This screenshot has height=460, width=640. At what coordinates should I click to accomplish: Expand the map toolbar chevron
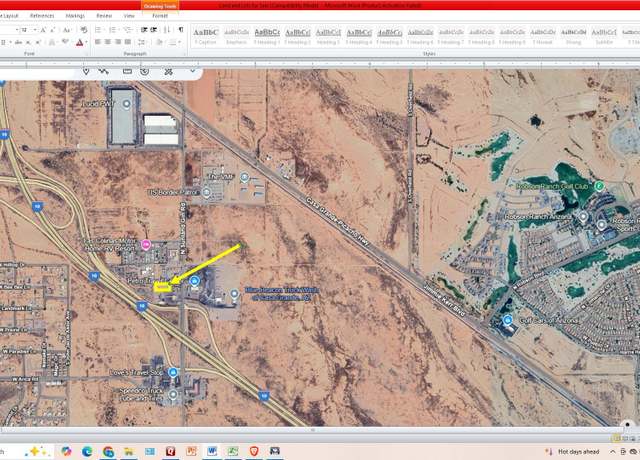tap(193, 71)
